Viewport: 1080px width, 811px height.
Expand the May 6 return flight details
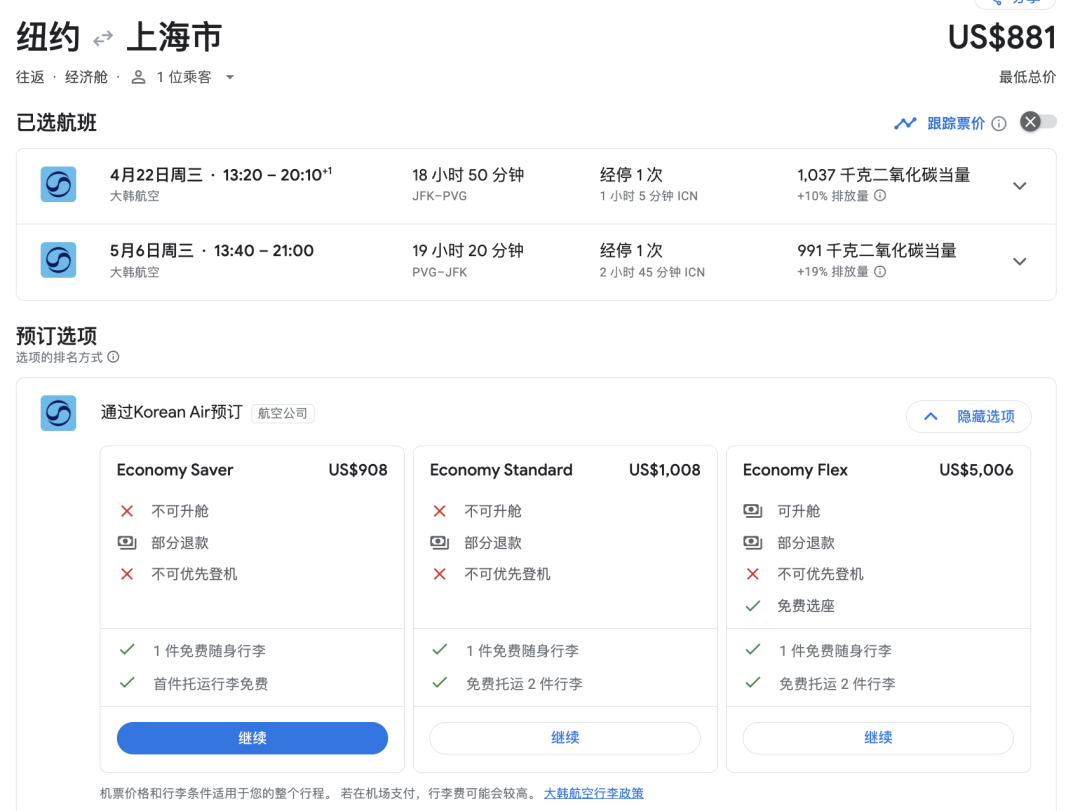tap(1019, 262)
